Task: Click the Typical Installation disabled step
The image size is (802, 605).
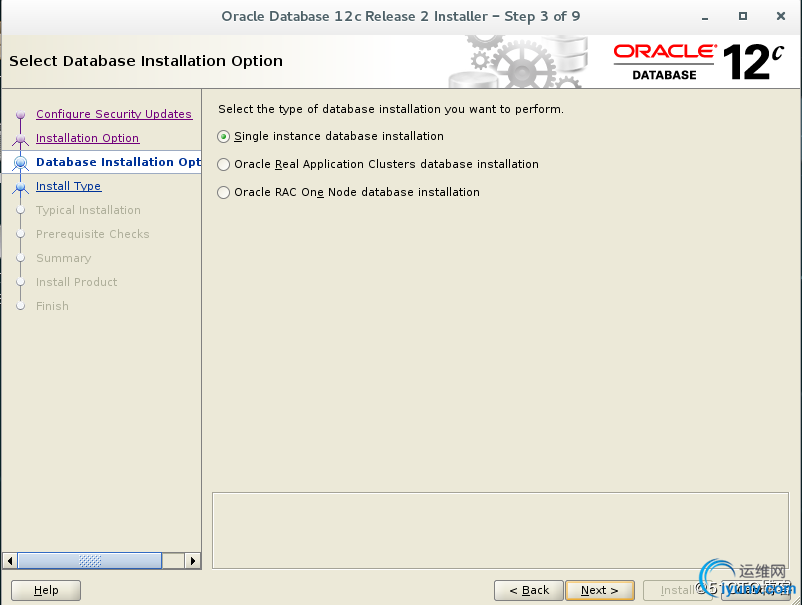Action: tap(88, 210)
